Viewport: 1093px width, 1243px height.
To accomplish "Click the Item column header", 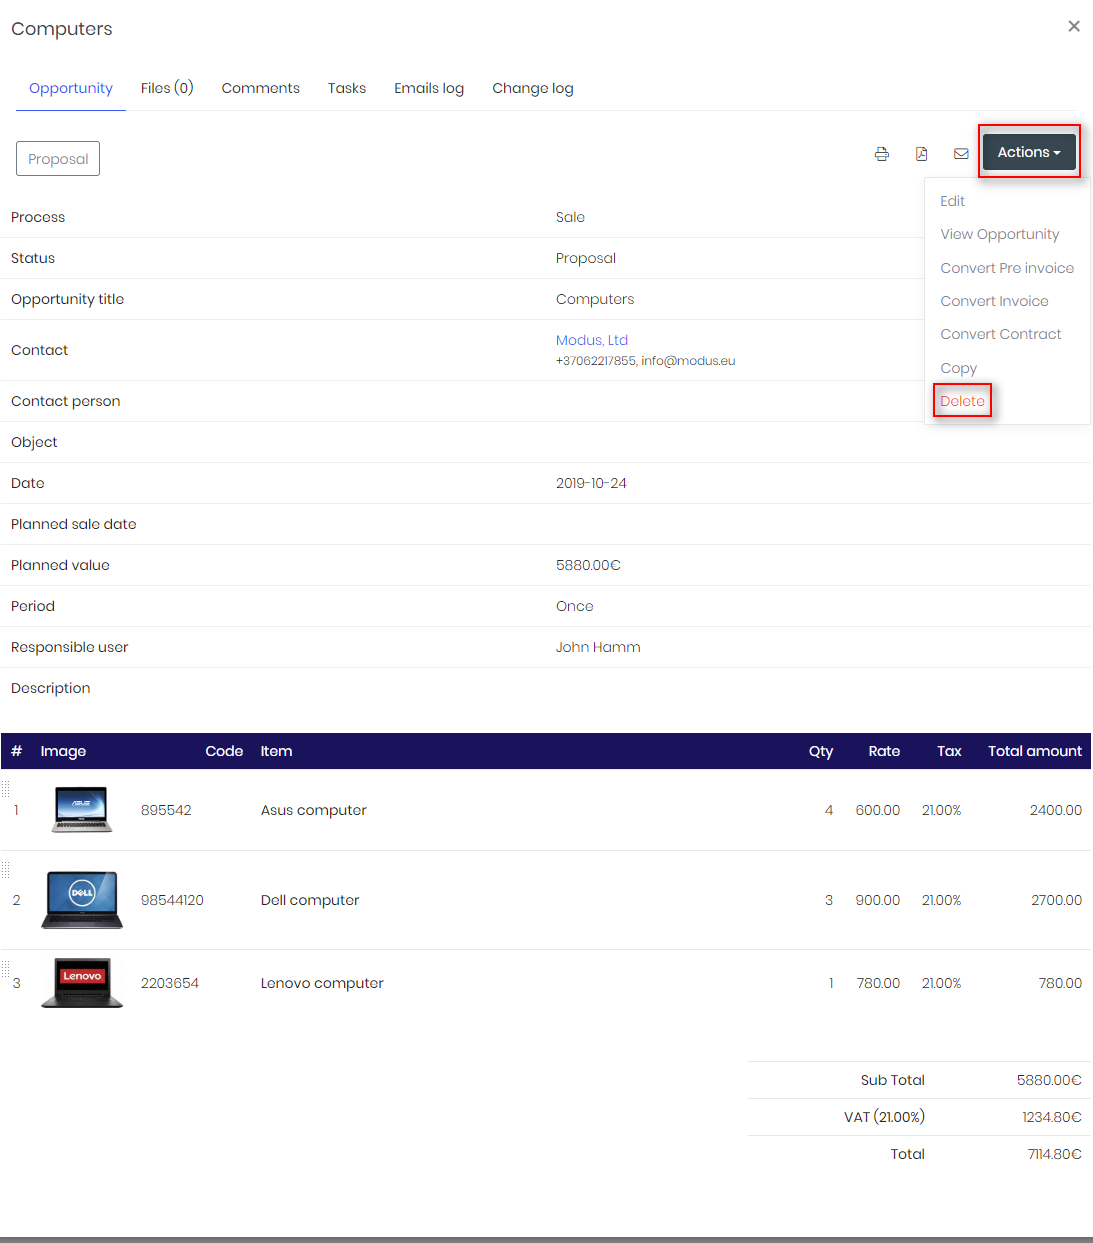I will [276, 751].
